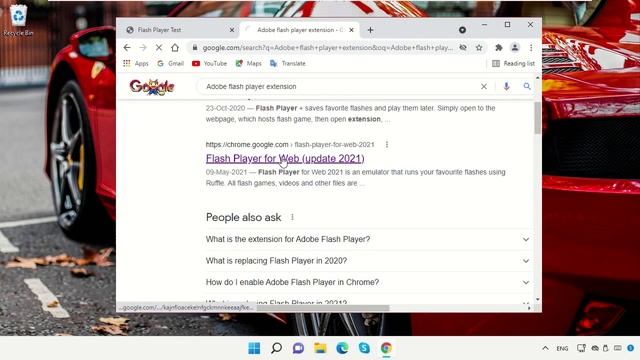Go back to the previous page
This screenshot has height=360, width=640.
pyautogui.click(x=127, y=48)
